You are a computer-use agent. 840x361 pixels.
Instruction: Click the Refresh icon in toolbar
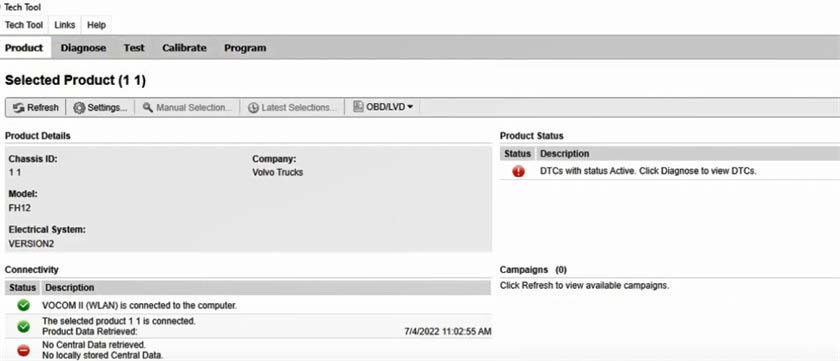click(x=19, y=108)
